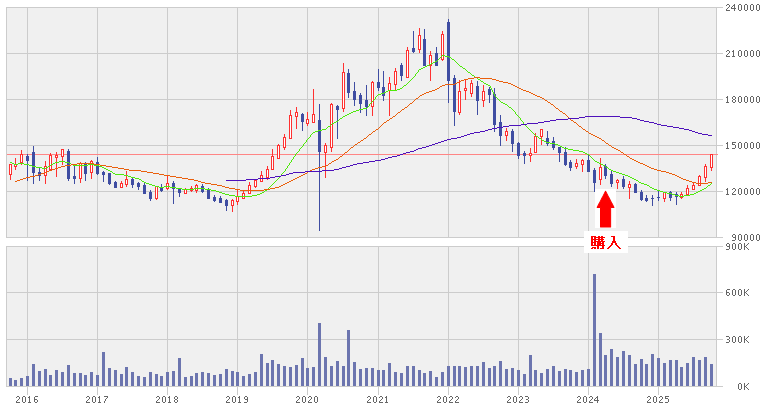Click the horizontal red current price line

(x=200, y=155)
